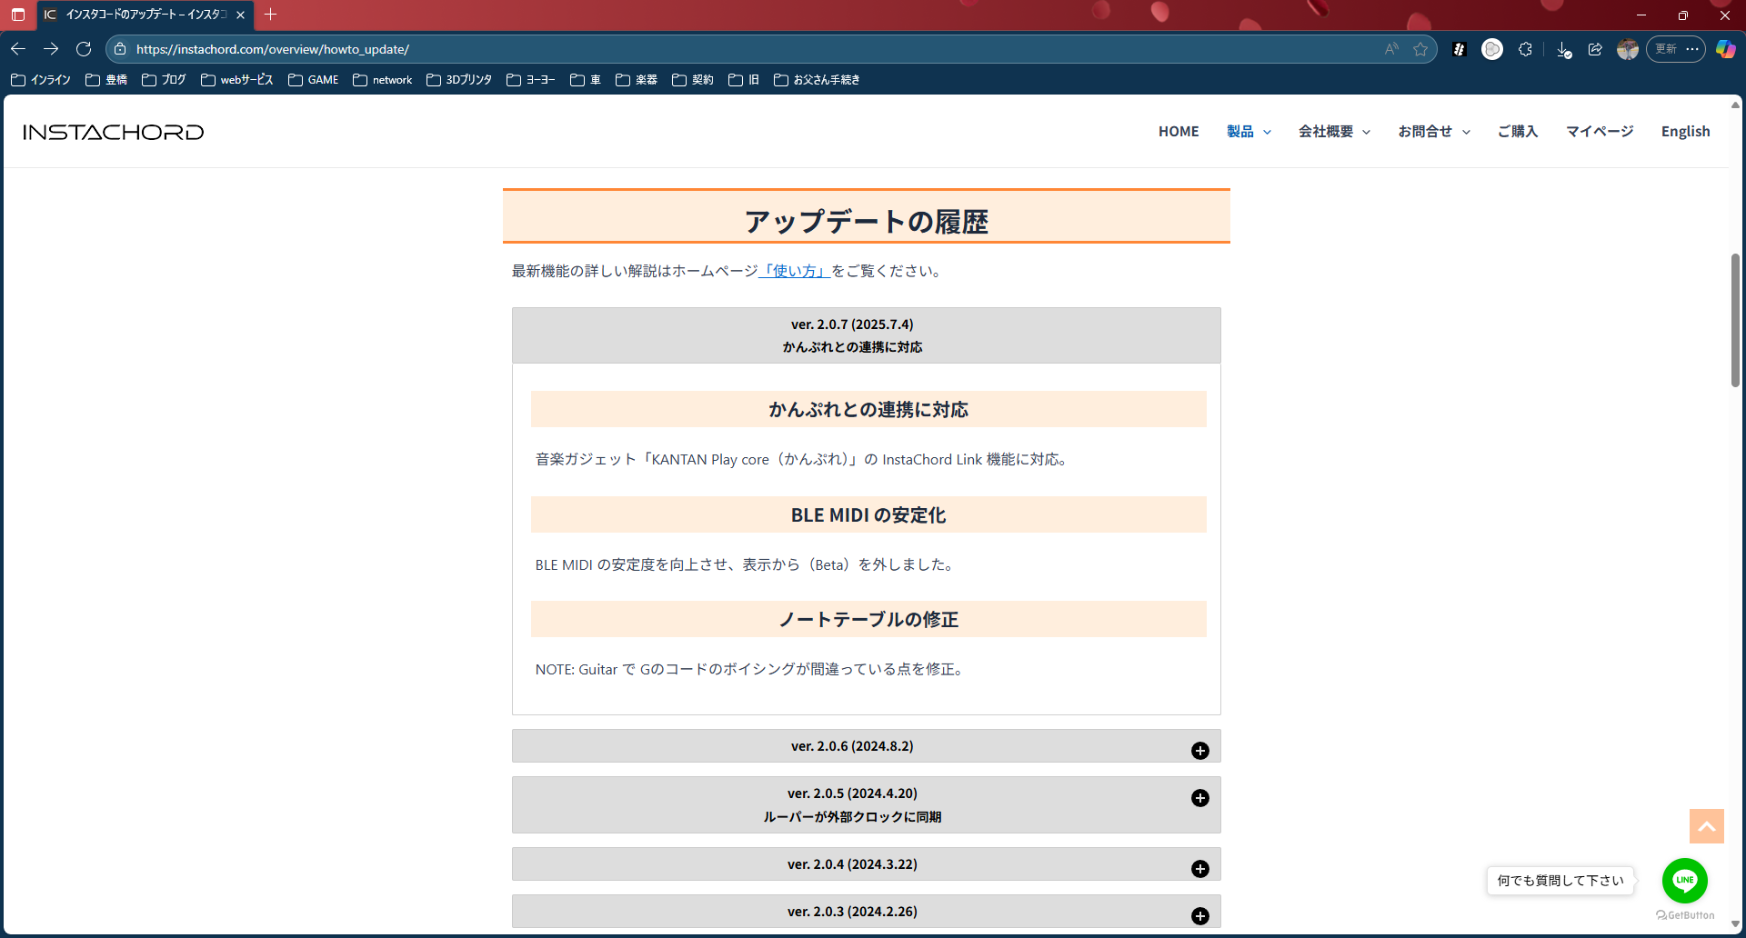The width and height of the screenshot is (1746, 938).
Task: Expand the ver. 2.0.5 (2024.4.20) section
Action: [x=866, y=805]
